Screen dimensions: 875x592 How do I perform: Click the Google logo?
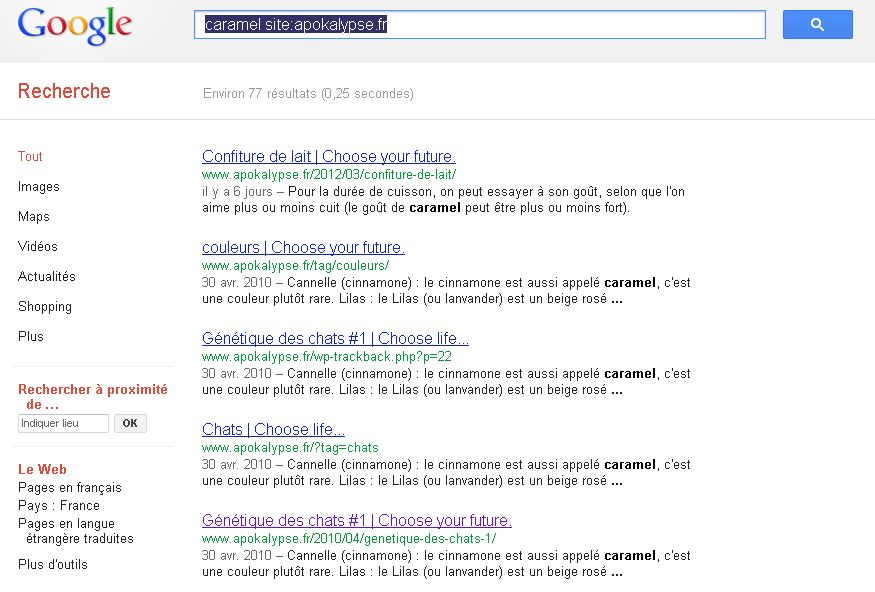pos(75,26)
